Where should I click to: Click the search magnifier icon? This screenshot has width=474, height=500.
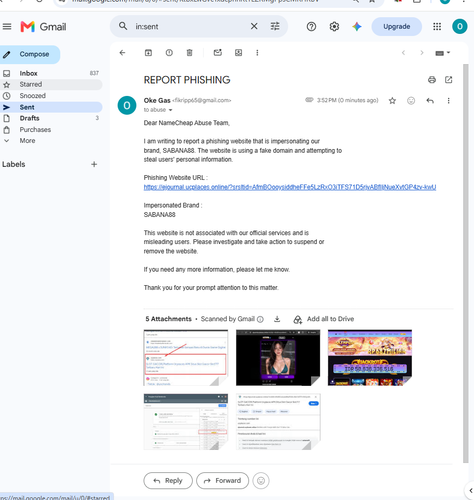coord(123,26)
